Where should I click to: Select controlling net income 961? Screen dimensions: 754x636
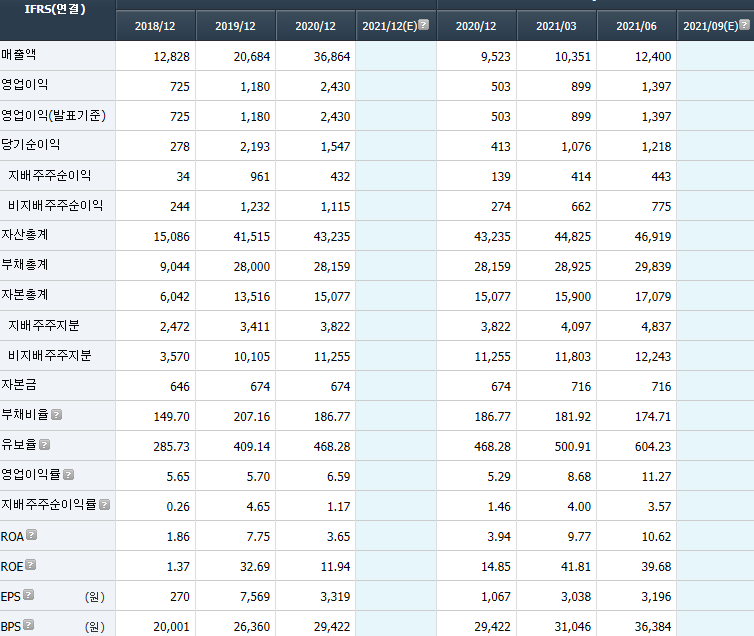click(x=260, y=177)
